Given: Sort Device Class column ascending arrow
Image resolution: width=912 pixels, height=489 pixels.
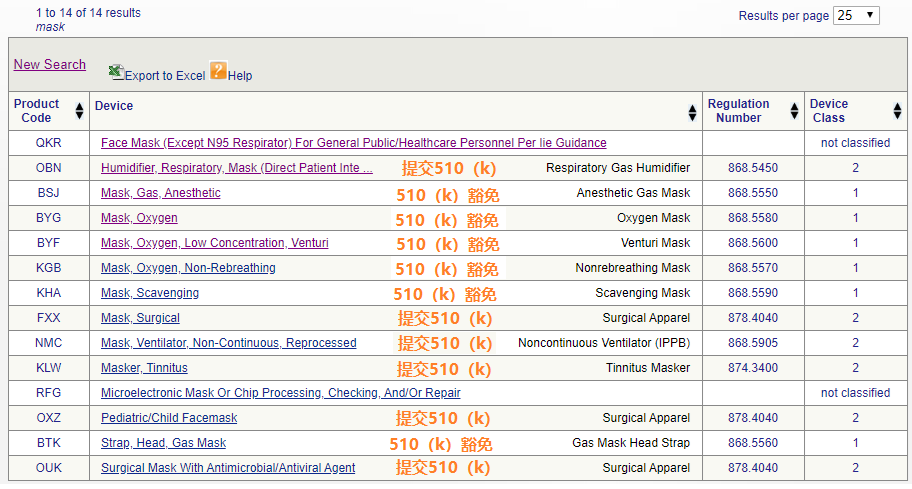Looking at the screenshot, I should (897, 107).
